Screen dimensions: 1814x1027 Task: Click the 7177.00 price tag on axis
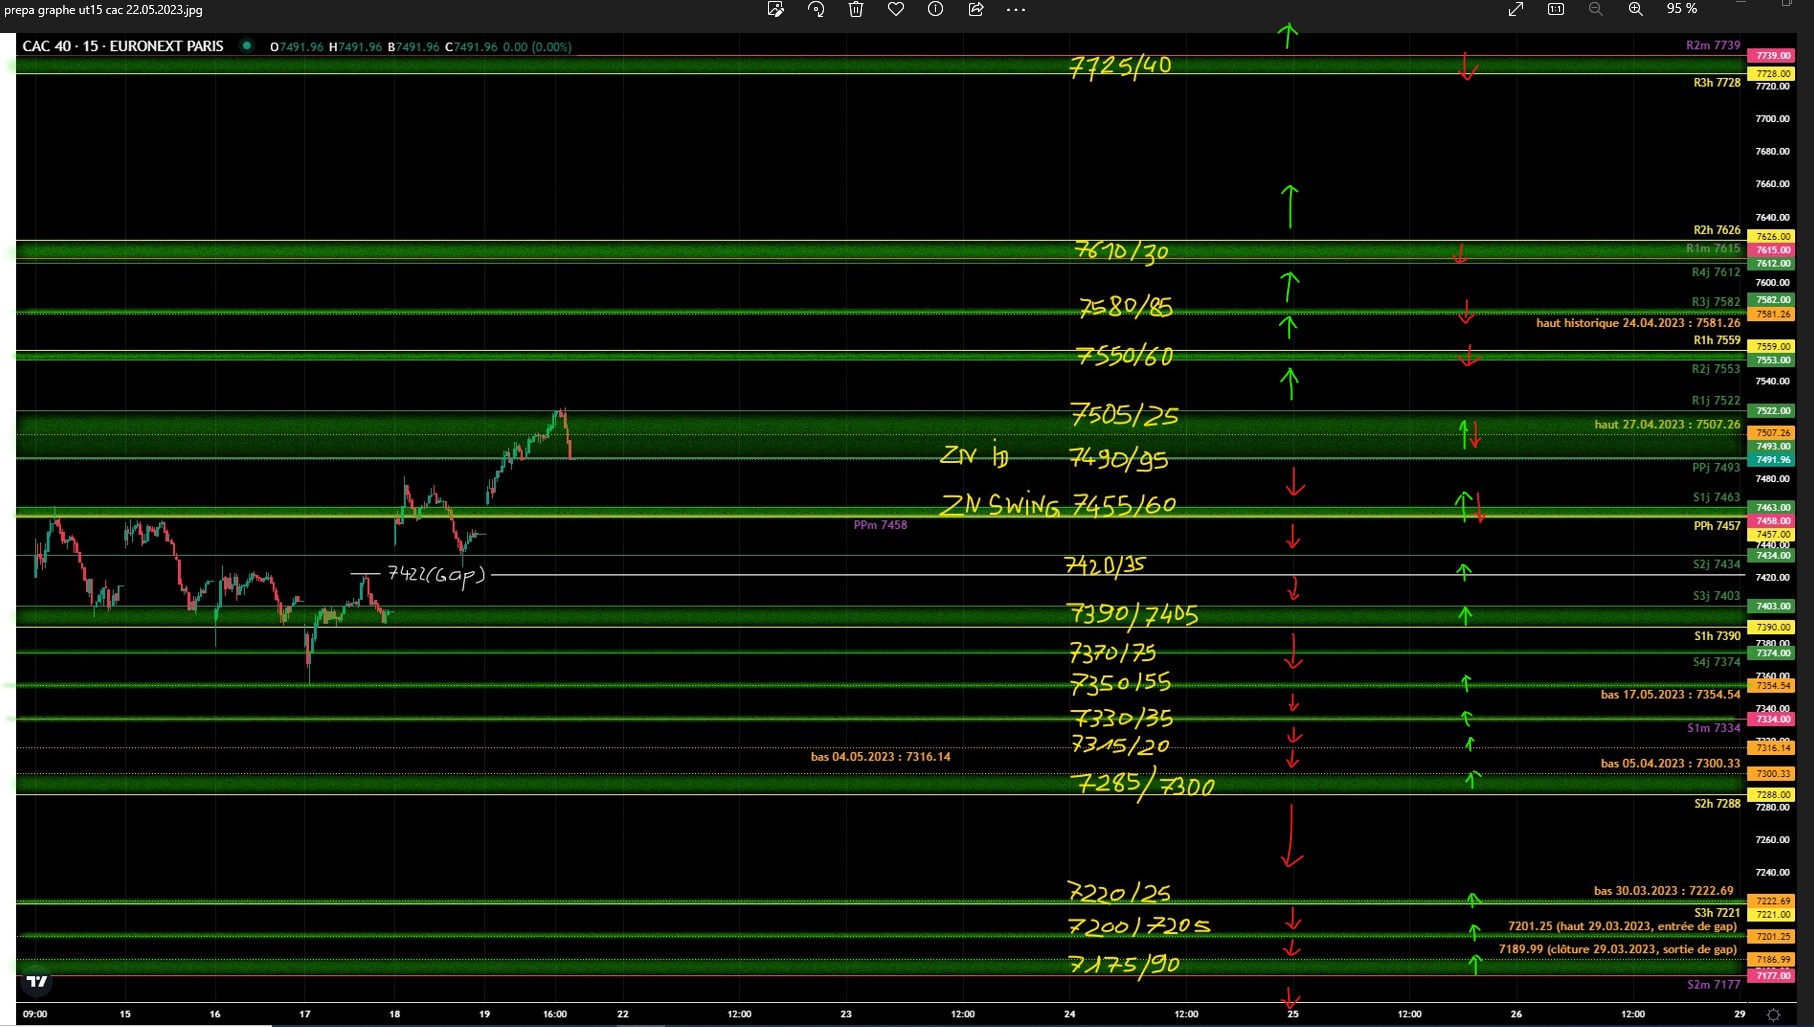[1773, 975]
